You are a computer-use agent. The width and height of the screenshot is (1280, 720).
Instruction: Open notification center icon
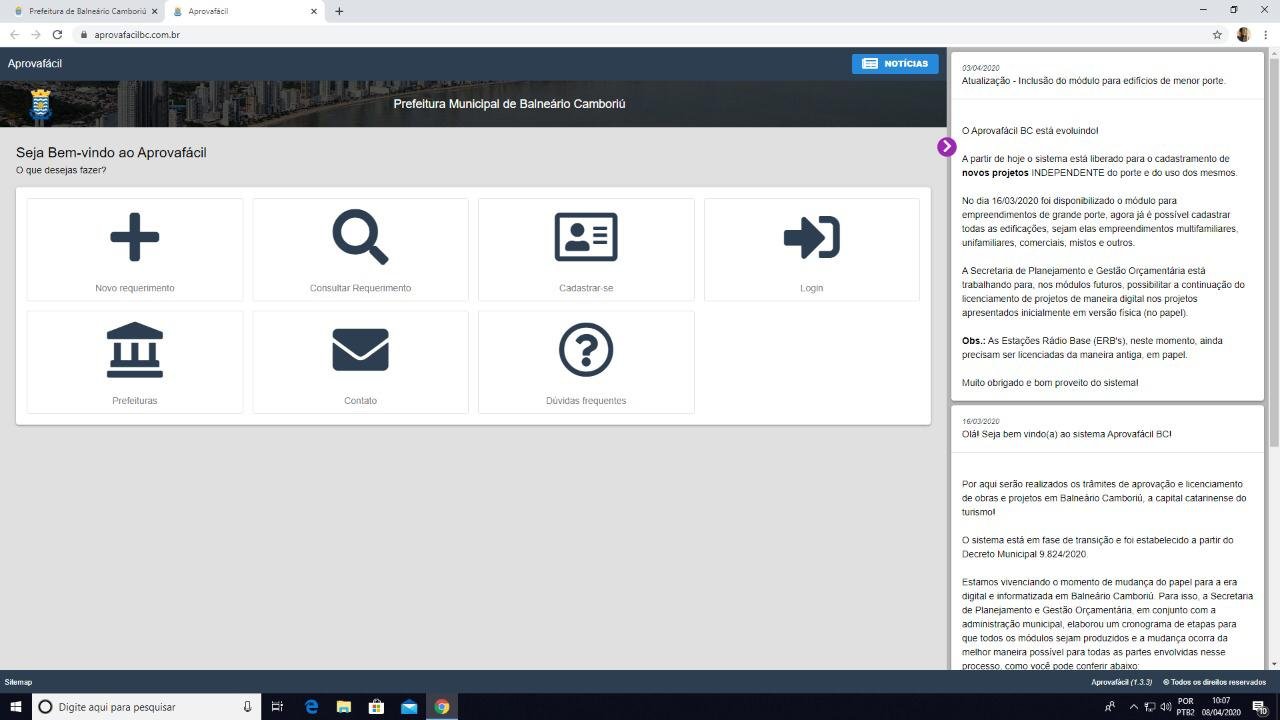click(1260, 707)
